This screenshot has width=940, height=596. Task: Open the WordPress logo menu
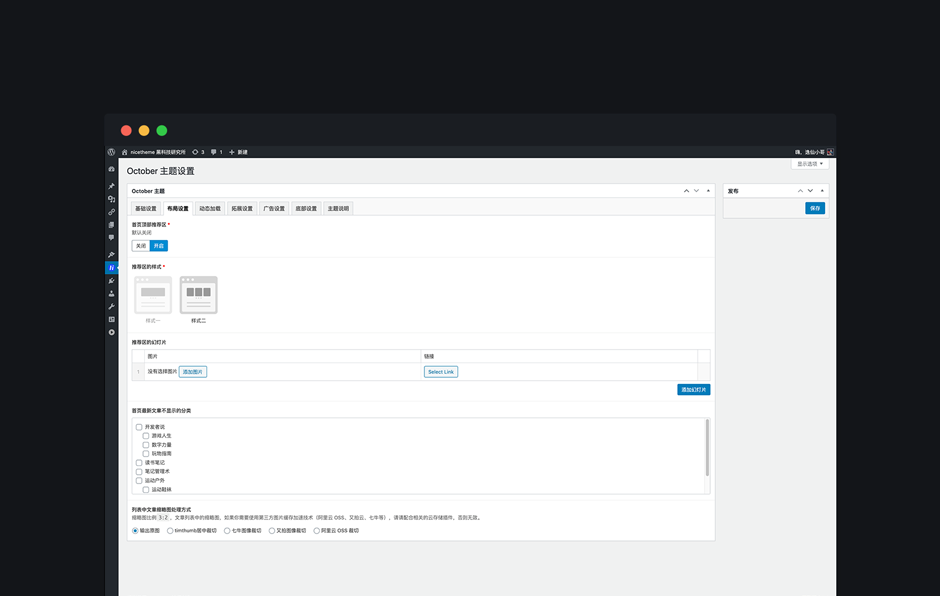[x=111, y=152]
